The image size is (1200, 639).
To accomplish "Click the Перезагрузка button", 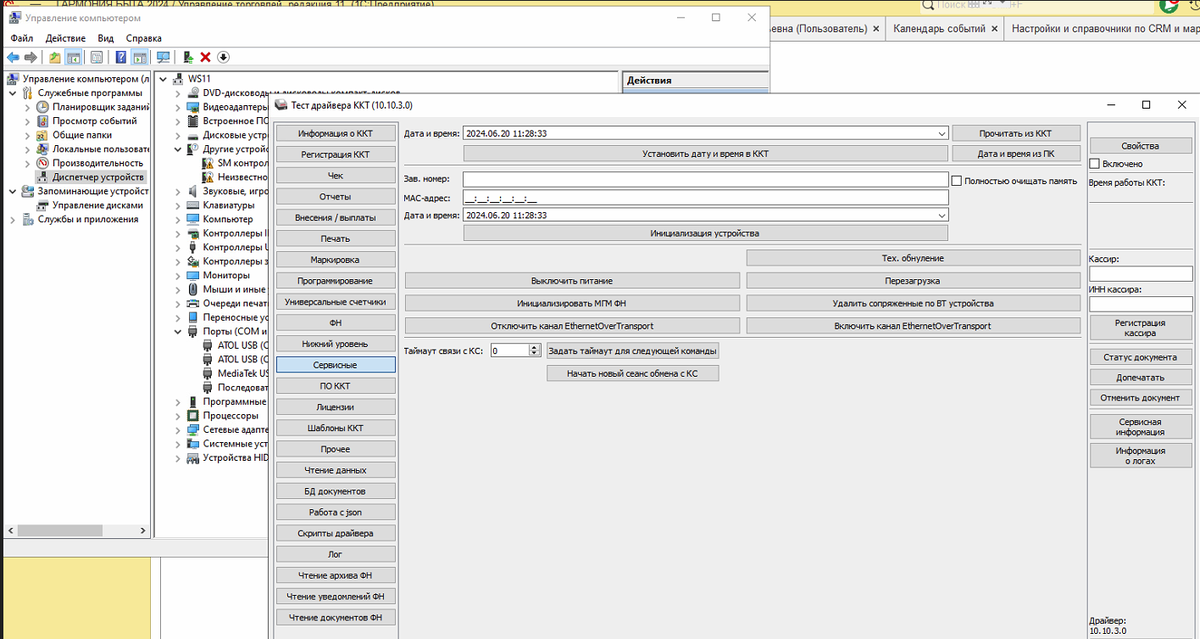I will click(913, 281).
